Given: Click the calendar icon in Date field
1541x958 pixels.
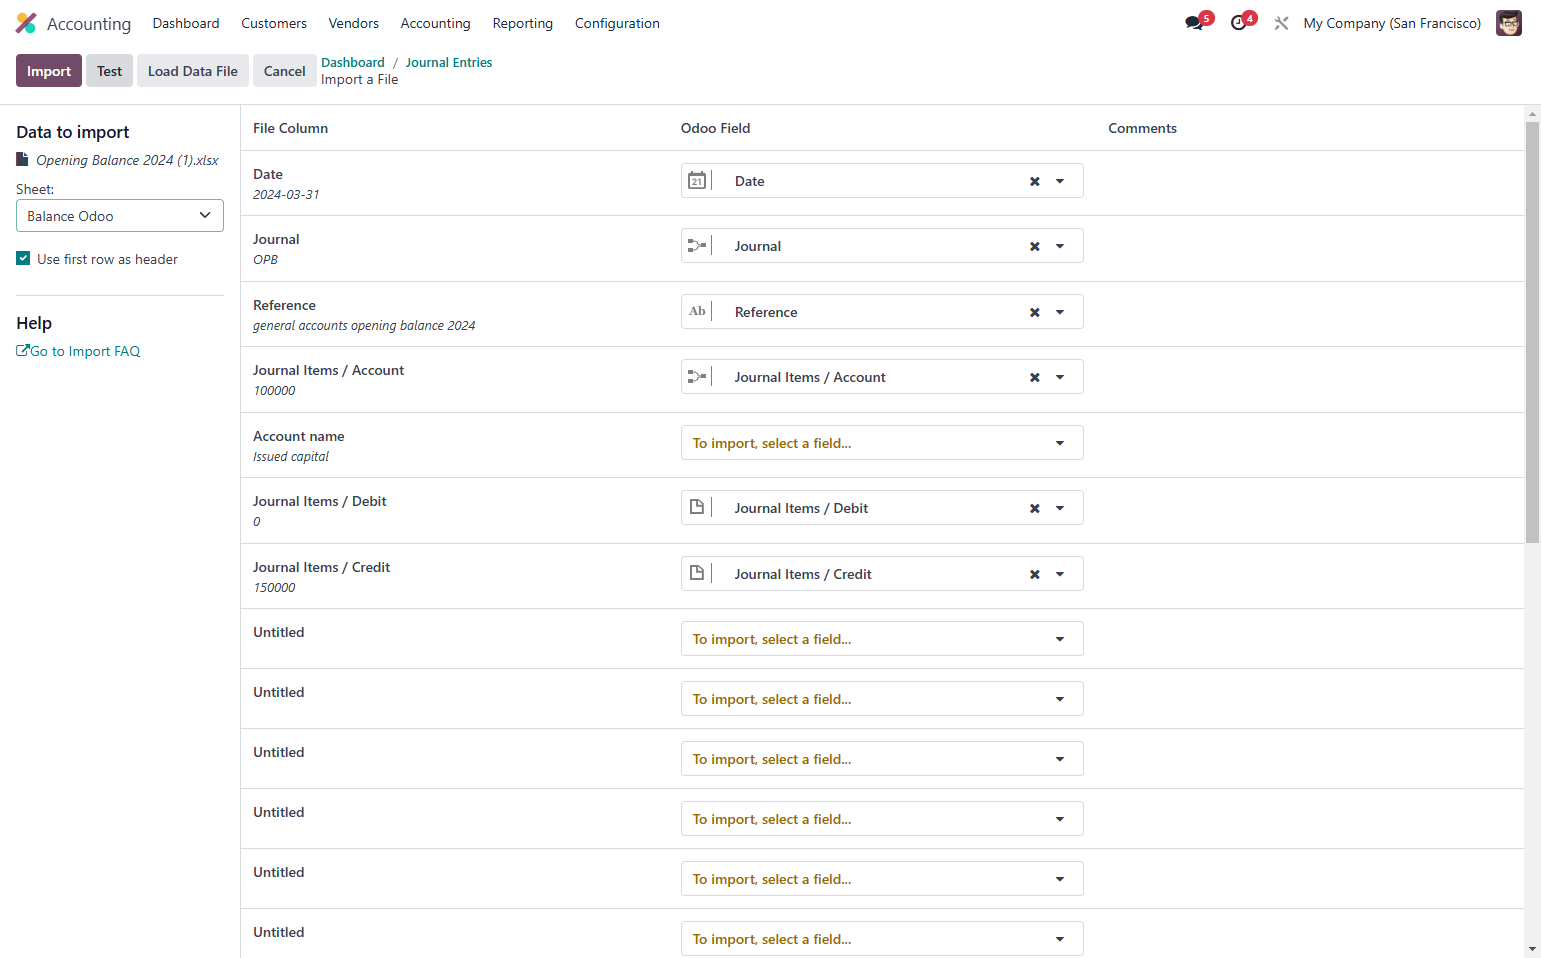Looking at the screenshot, I should click(x=697, y=181).
